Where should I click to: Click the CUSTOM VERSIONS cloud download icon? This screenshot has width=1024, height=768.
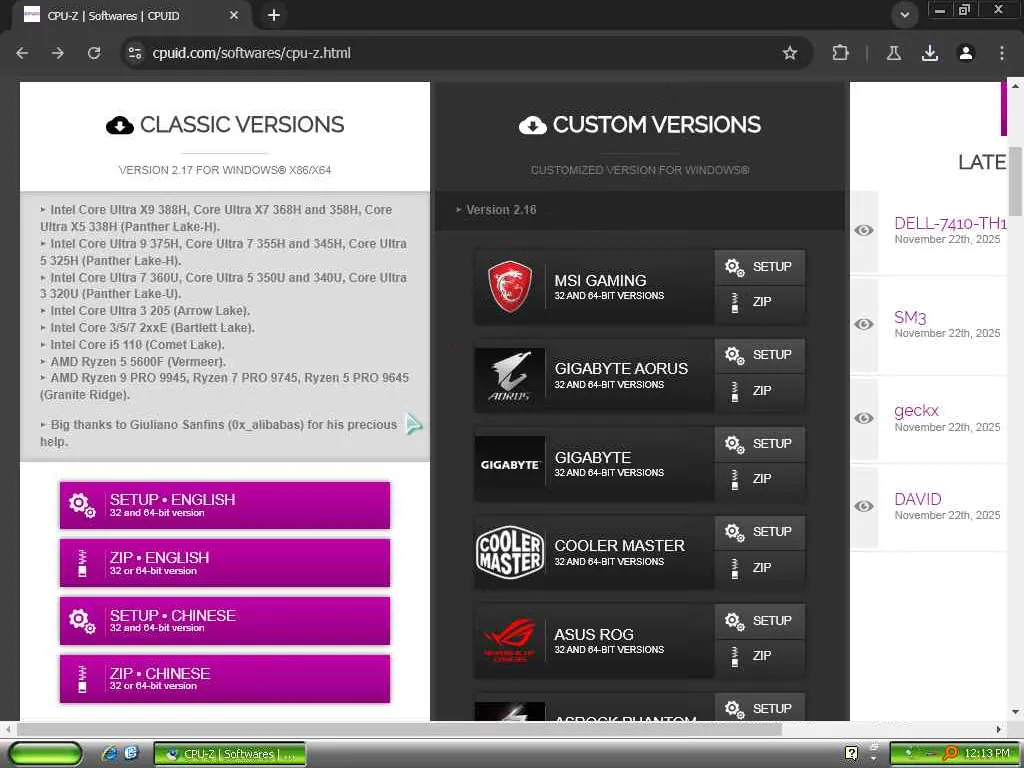(532, 125)
